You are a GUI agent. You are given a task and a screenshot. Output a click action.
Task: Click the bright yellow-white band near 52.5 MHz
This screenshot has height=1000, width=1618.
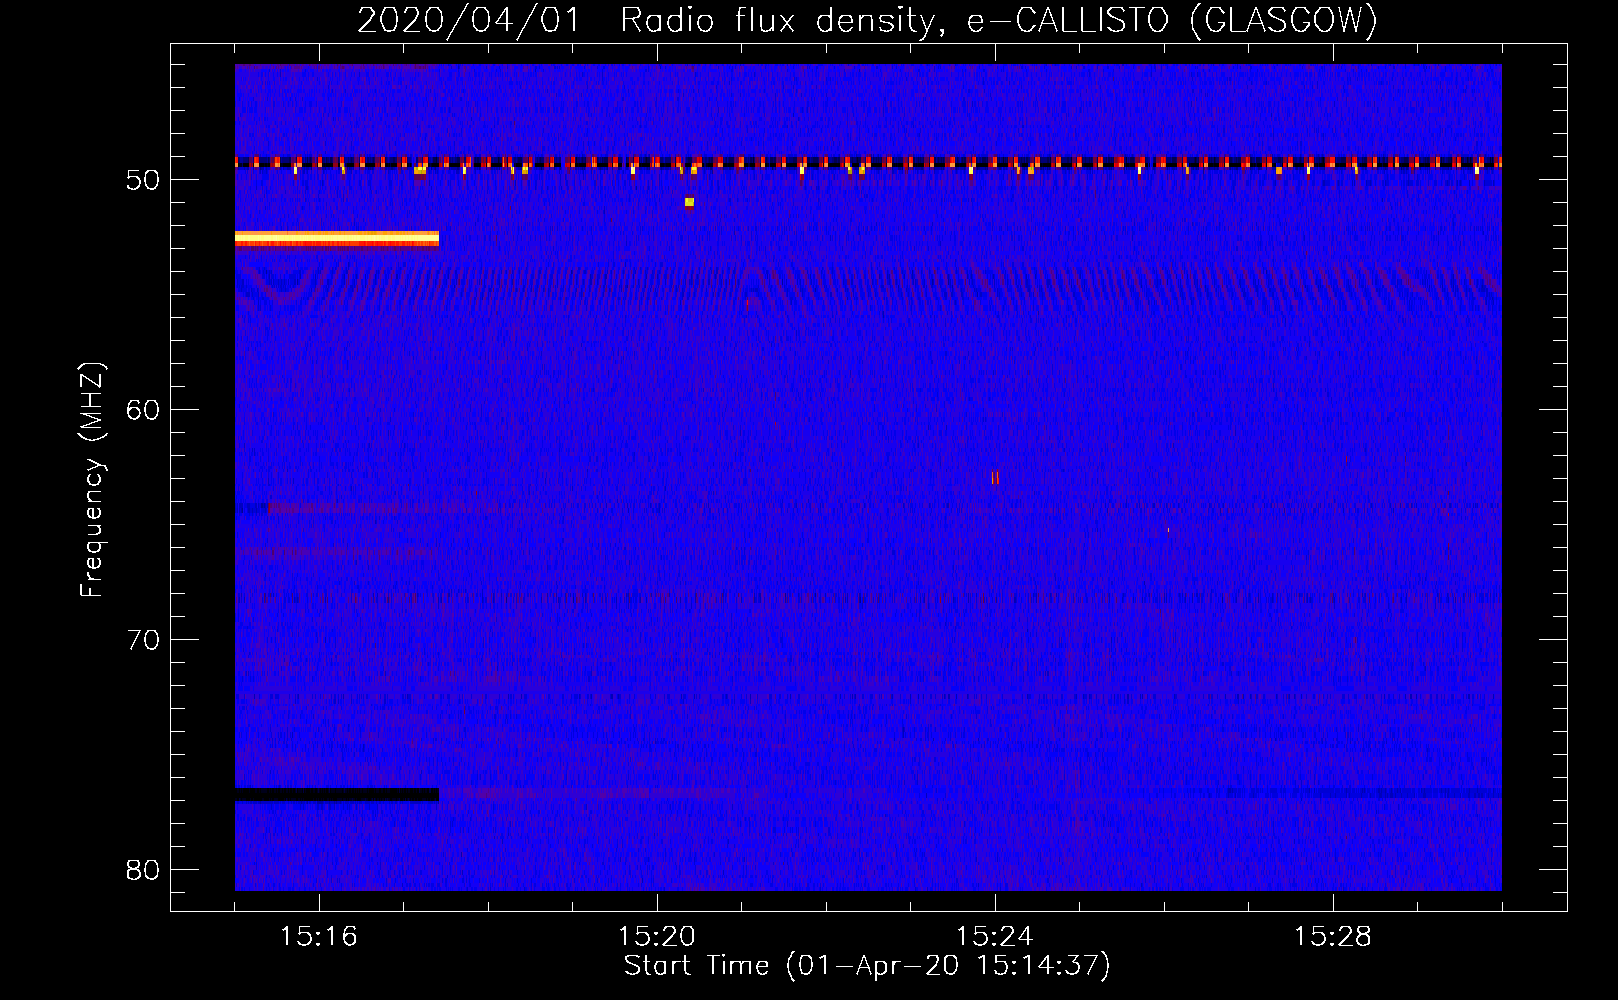337,238
